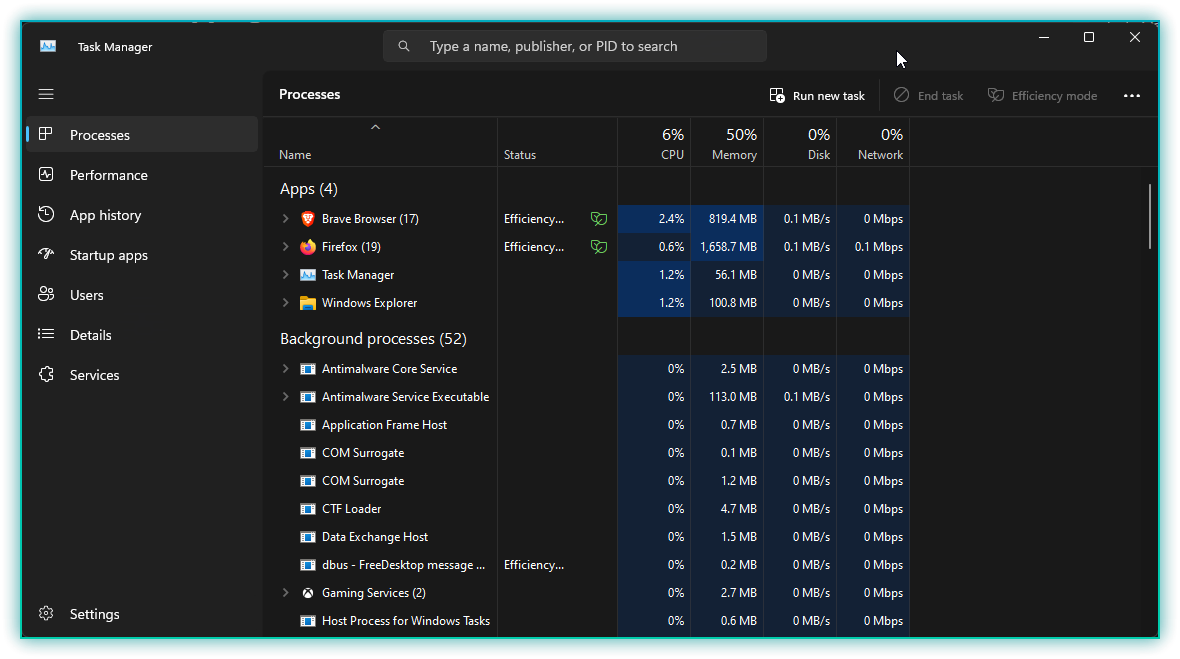Click the vertical scrollbar of process list
The image size is (1180, 659).
[1150, 216]
